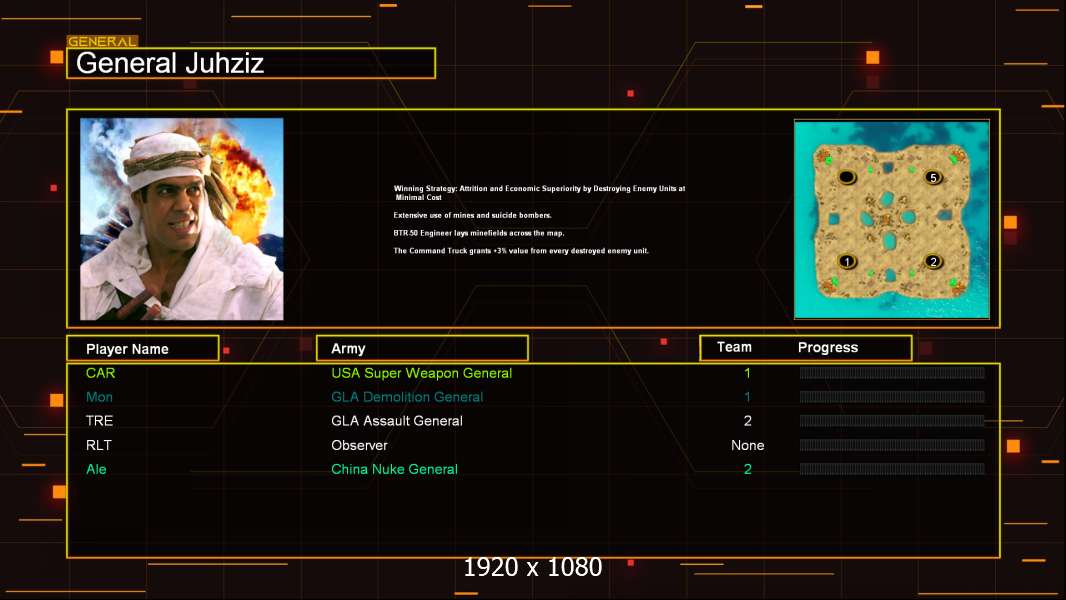Click the BTR-50 Engineer minefields line
1066x600 pixels.
(x=479, y=233)
